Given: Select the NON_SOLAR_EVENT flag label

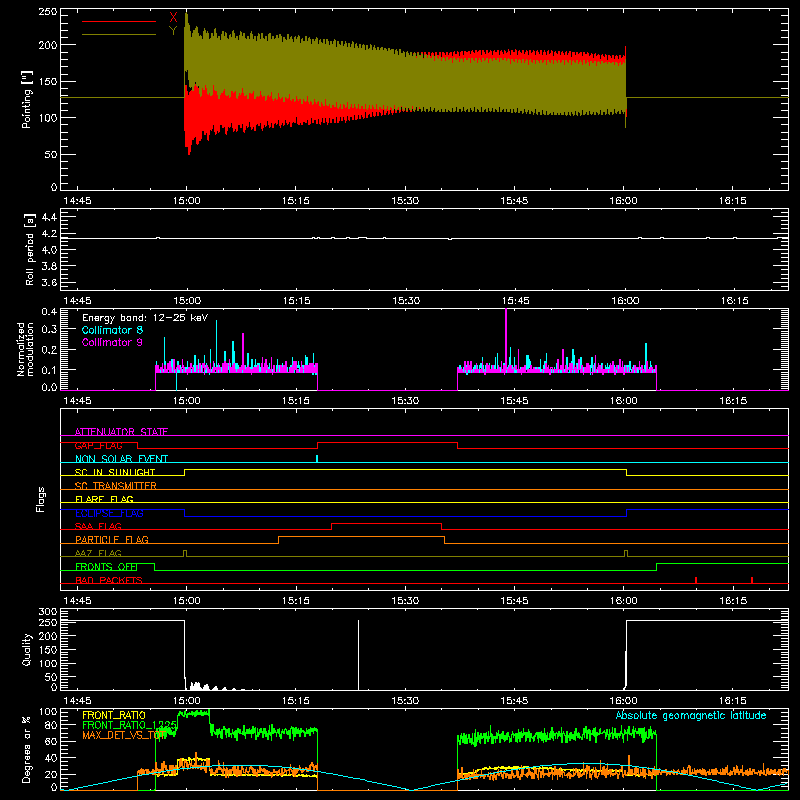Looking at the screenshot, I should pyautogui.click(x=121, y=459).
